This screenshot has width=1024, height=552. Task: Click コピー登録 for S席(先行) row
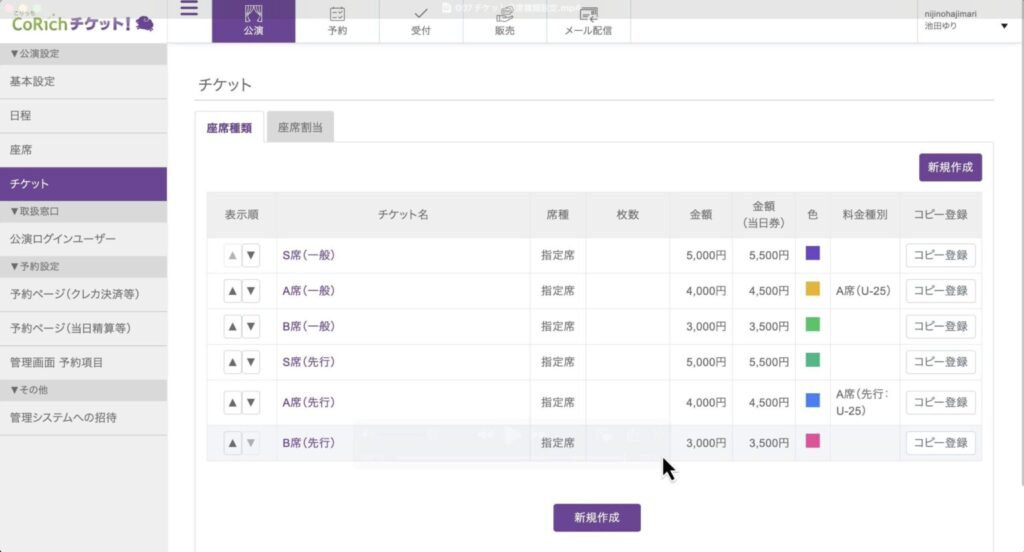[x=940, y=361]
